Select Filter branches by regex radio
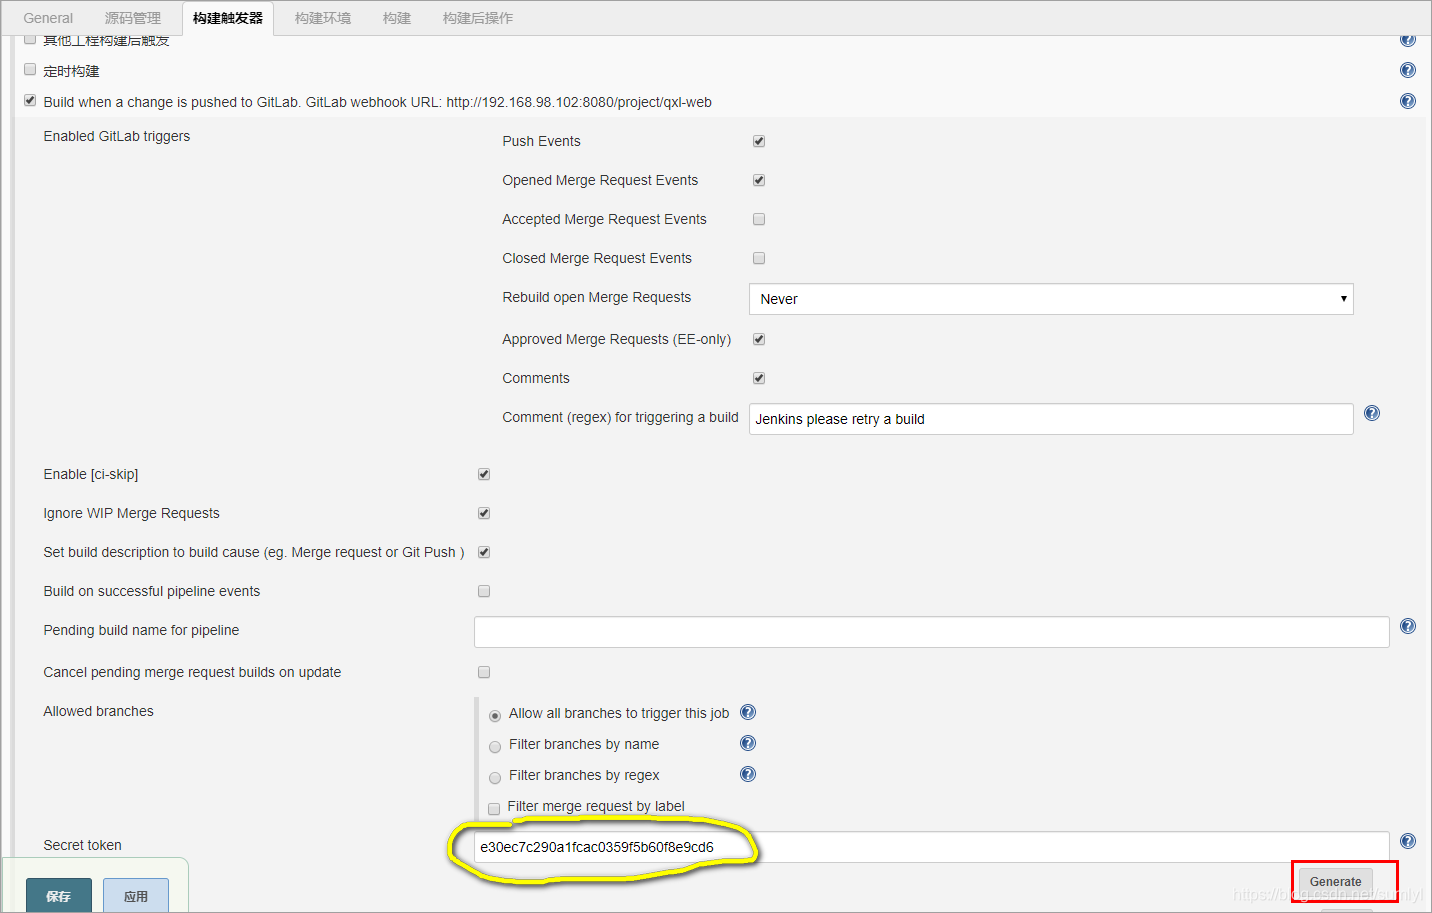The image size is (1432, 913). [x=495, y=778]
